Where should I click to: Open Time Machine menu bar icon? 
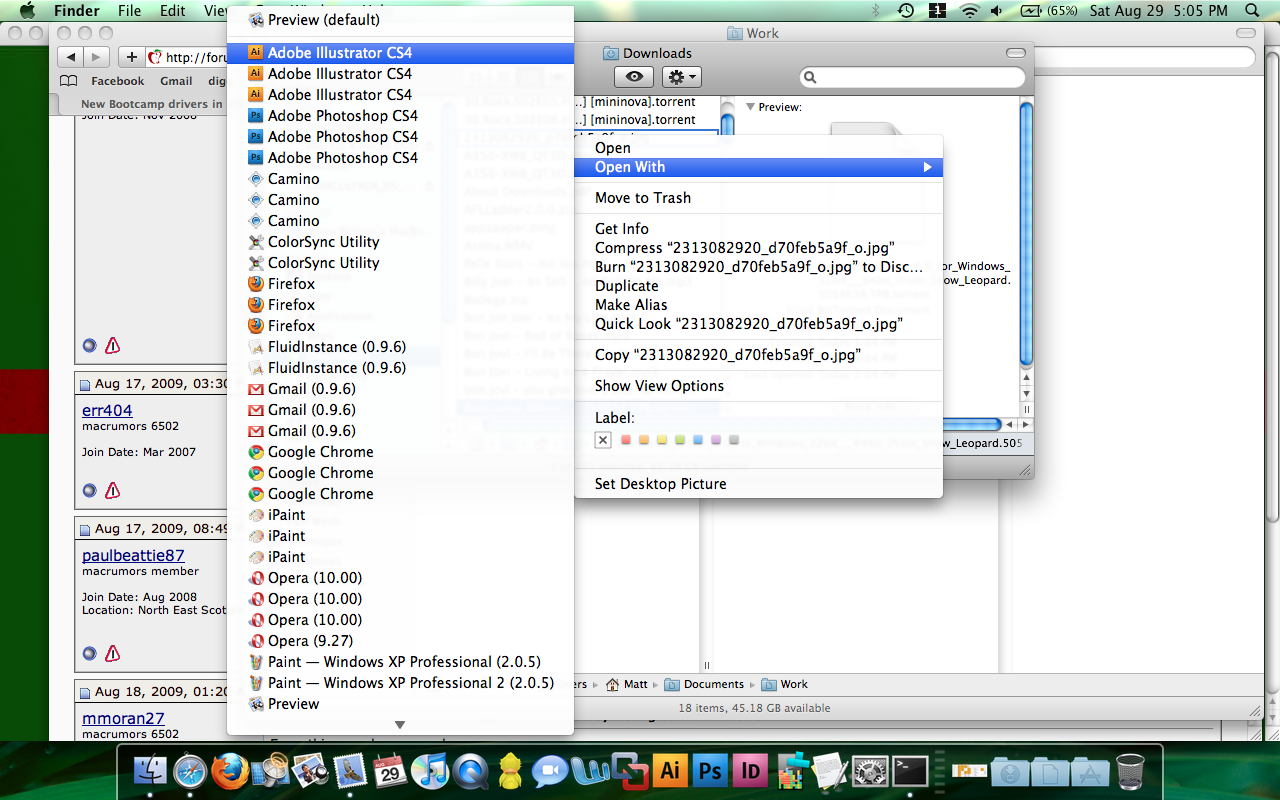pos(905,11)
